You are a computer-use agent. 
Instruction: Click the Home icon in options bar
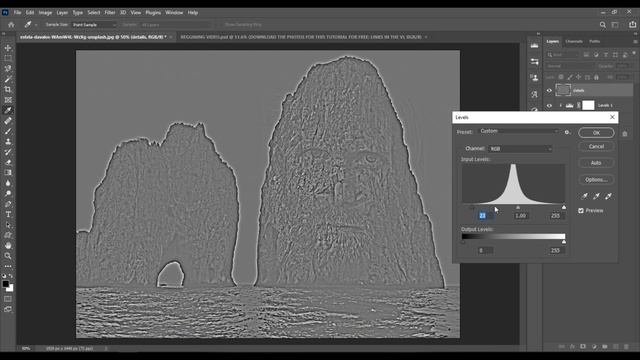[x=11, y=25]
